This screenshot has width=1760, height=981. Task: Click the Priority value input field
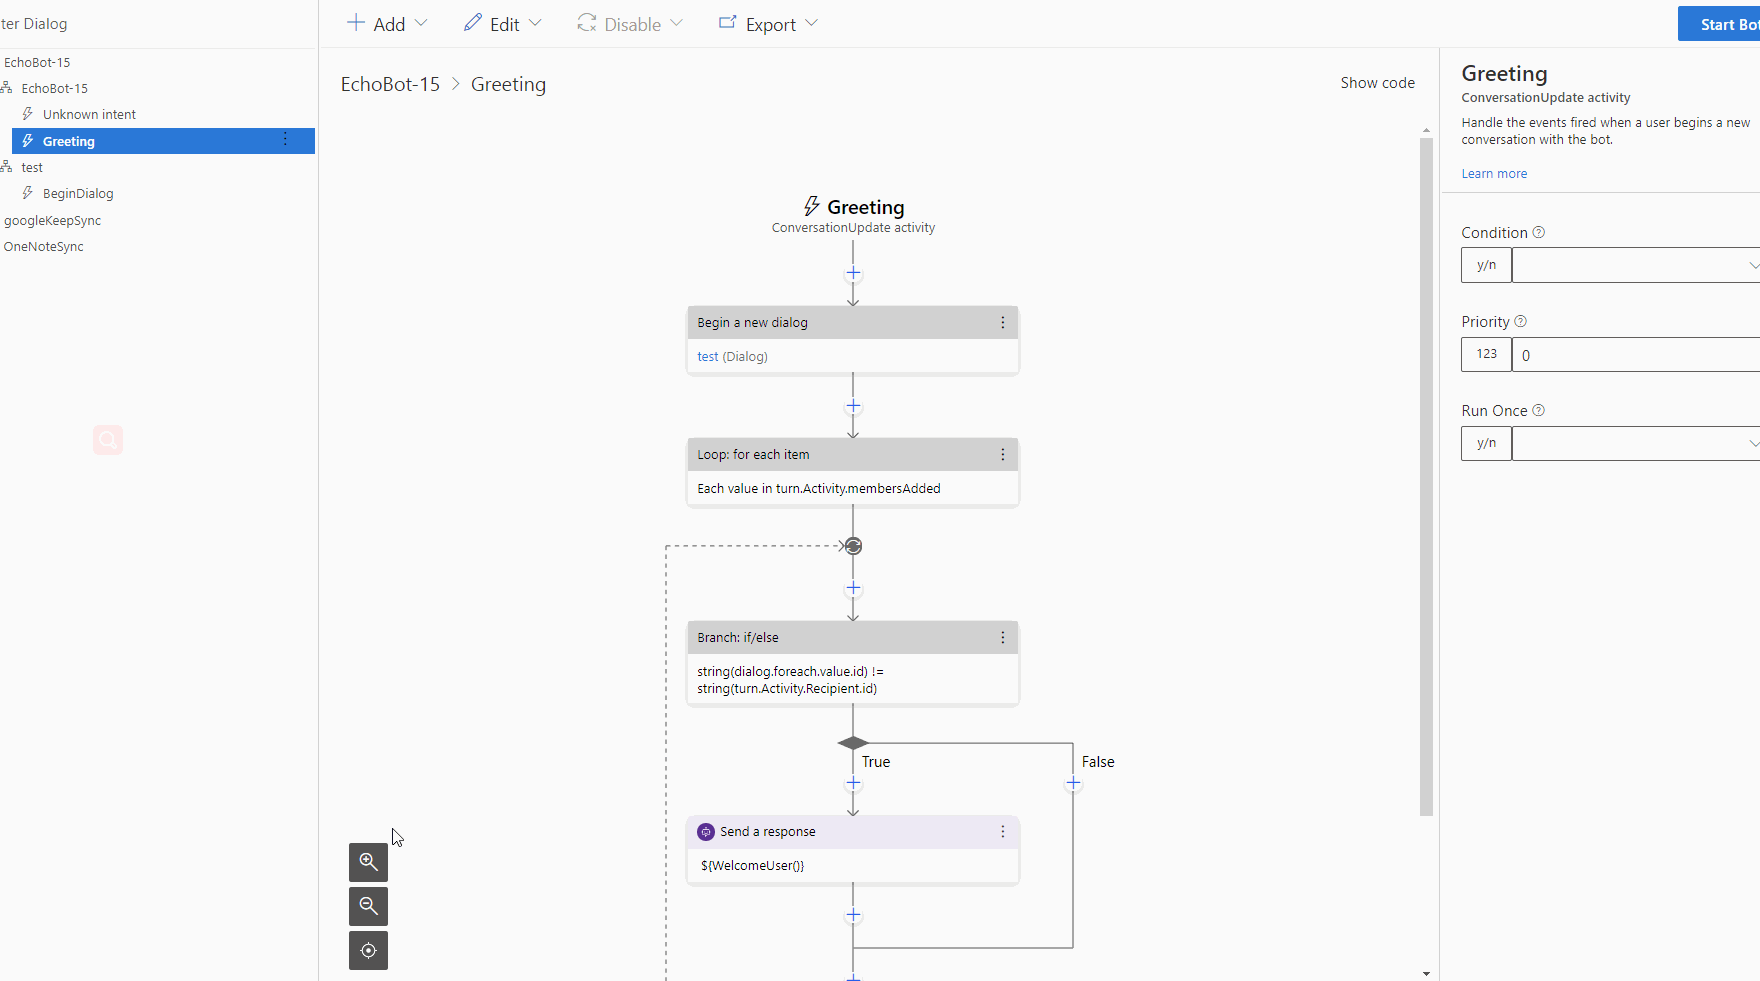[x=1636, y=354]
